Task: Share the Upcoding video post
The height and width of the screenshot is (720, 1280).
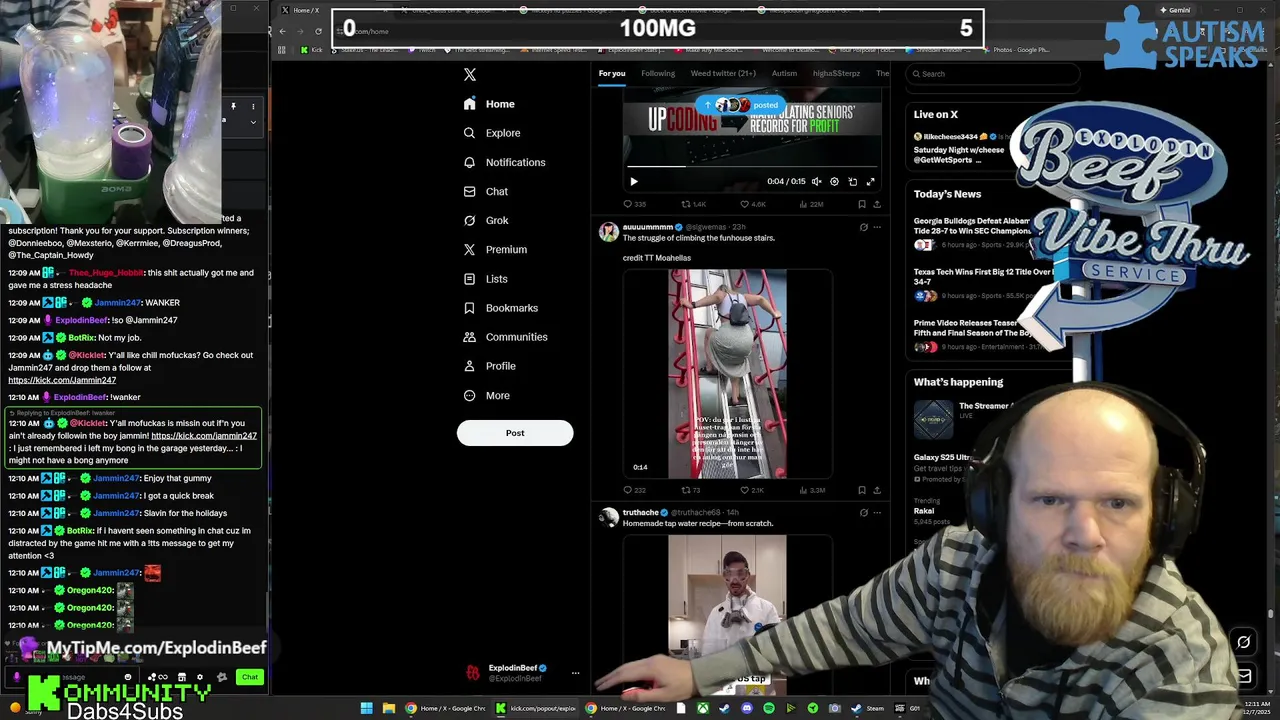Action: pos(877,204)
